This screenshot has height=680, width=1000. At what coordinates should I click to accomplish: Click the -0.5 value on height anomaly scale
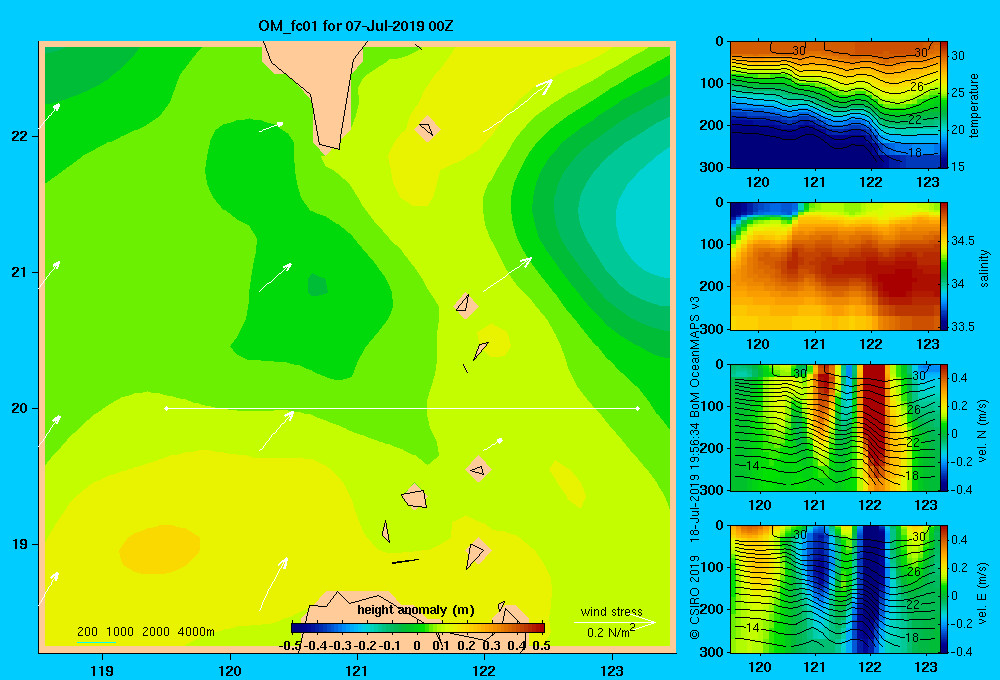(290, 646)
